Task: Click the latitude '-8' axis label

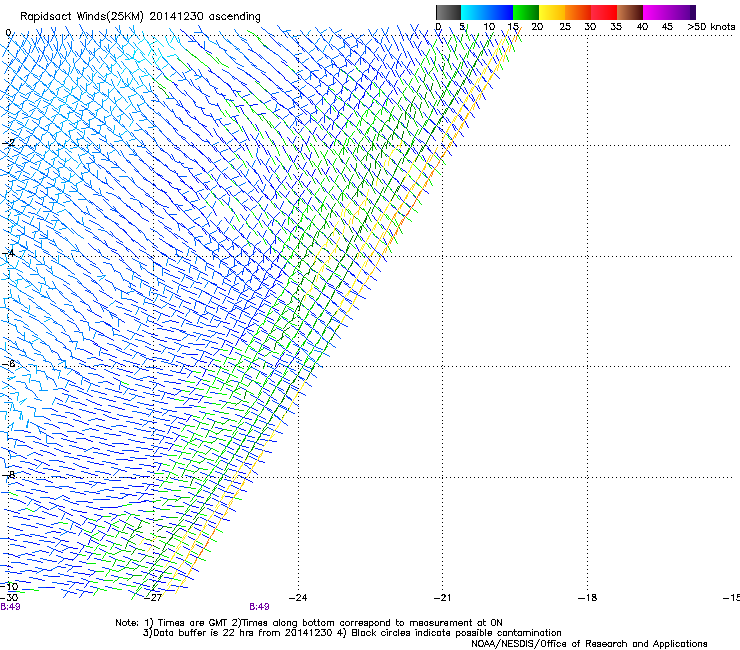Action: (8, 475)
